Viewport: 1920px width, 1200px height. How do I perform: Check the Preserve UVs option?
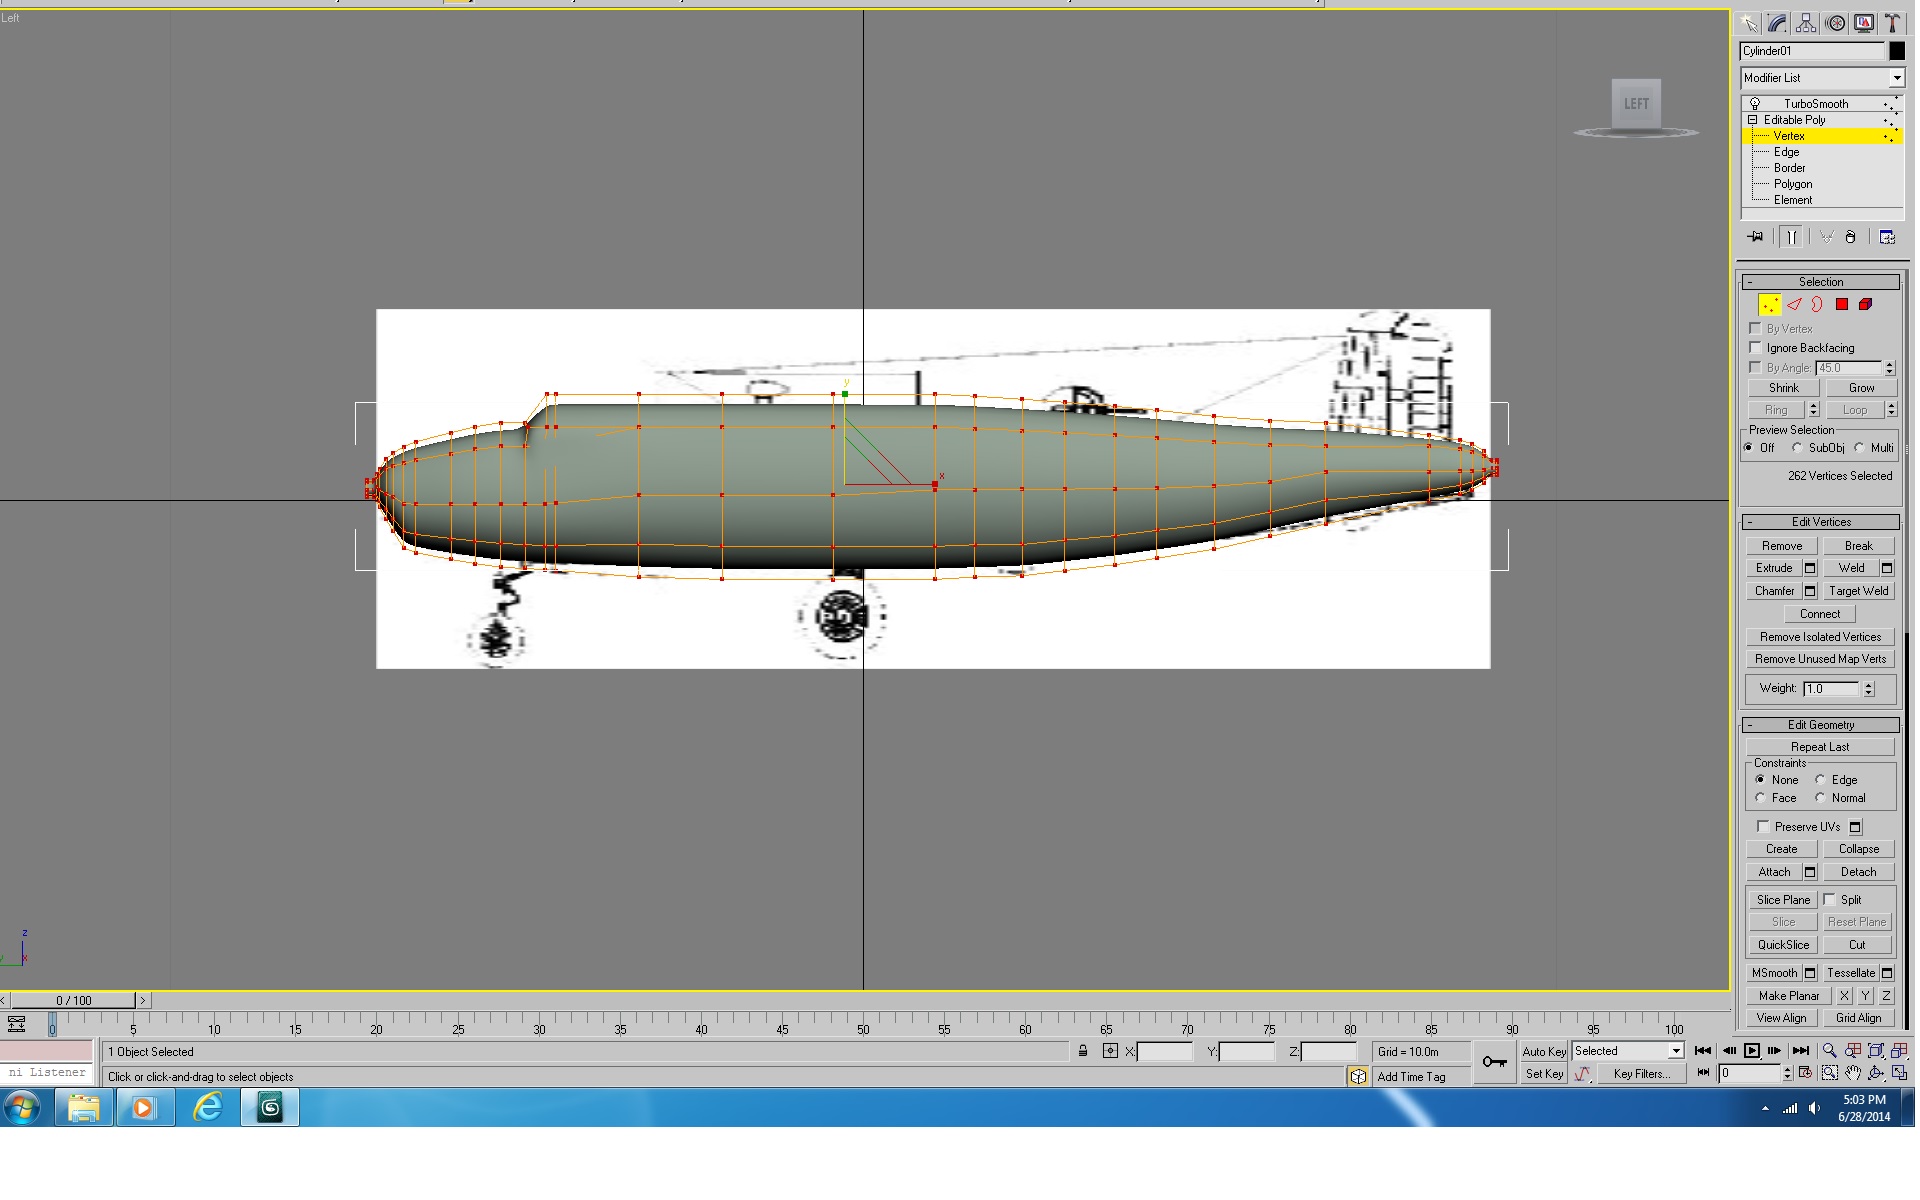click(1763, 827)
